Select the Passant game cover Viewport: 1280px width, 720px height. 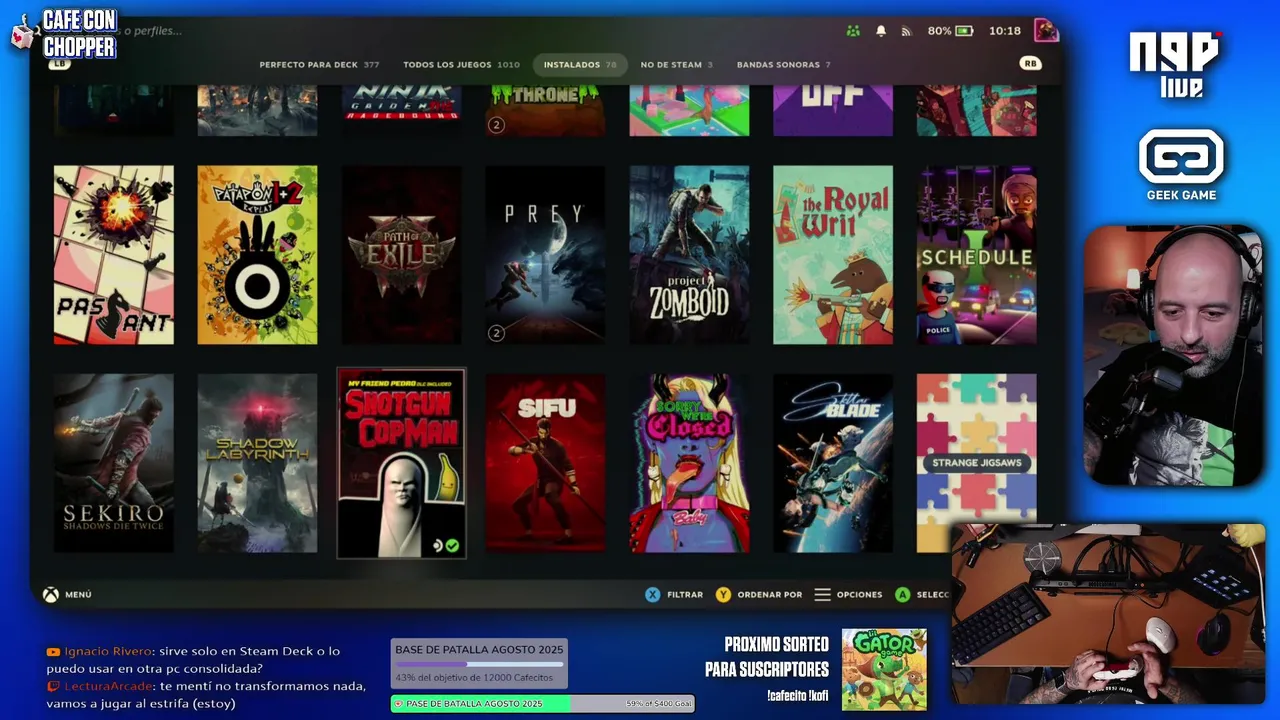[114, 255]
